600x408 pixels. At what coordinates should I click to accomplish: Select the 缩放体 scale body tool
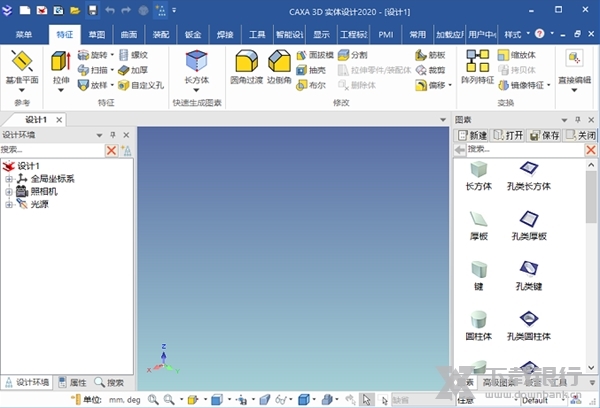[517, 55]
